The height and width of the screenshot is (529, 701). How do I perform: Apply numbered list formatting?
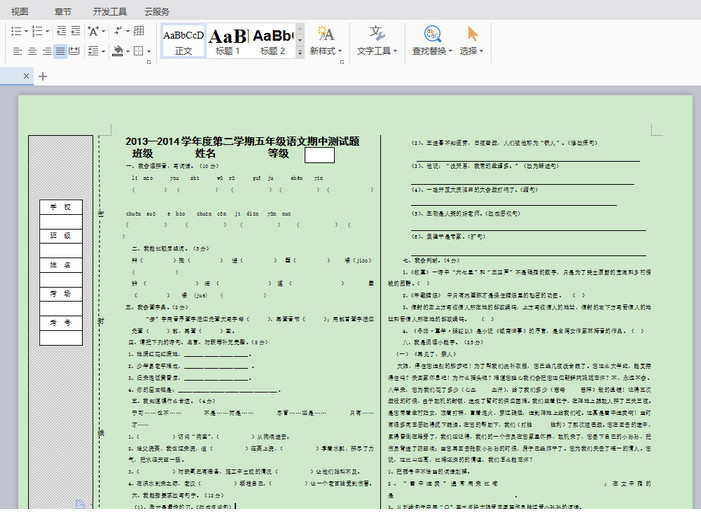click(x=37, y=31)
